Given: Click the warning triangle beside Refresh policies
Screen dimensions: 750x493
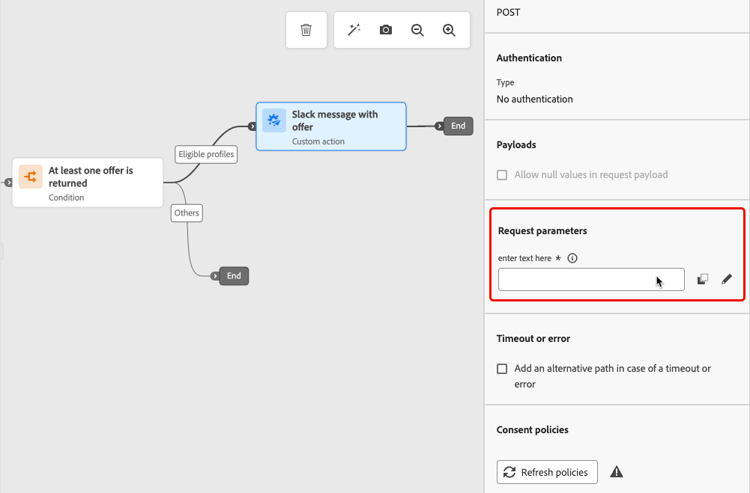Looking at the screenshot, I should click(x=616, y=472).
